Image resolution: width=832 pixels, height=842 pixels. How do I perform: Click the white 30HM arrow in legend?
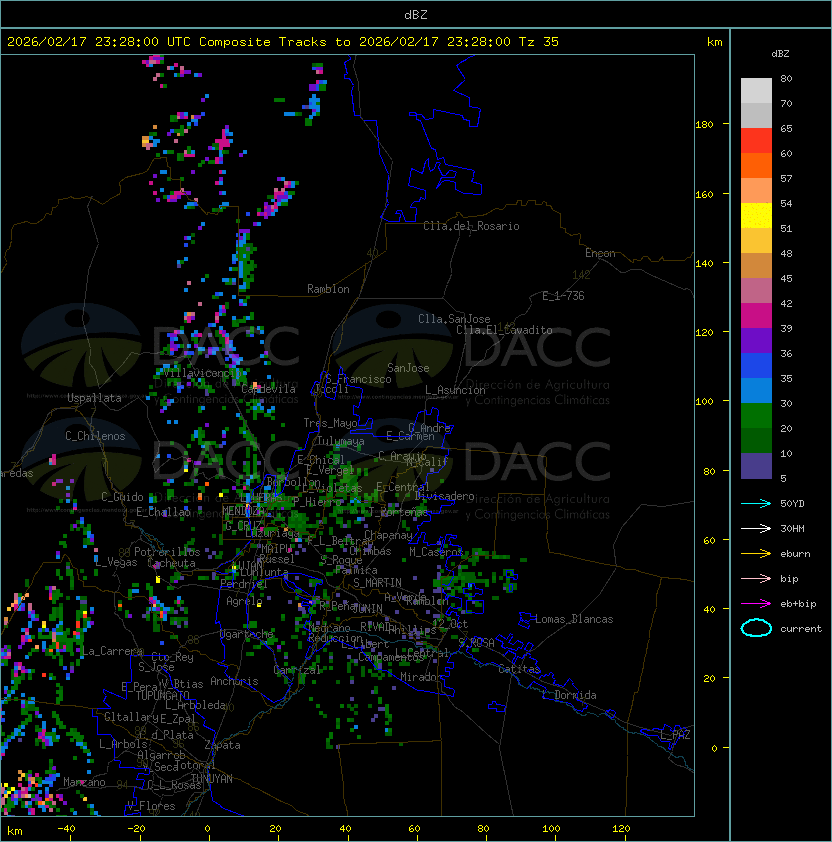(x=756, y=528)
